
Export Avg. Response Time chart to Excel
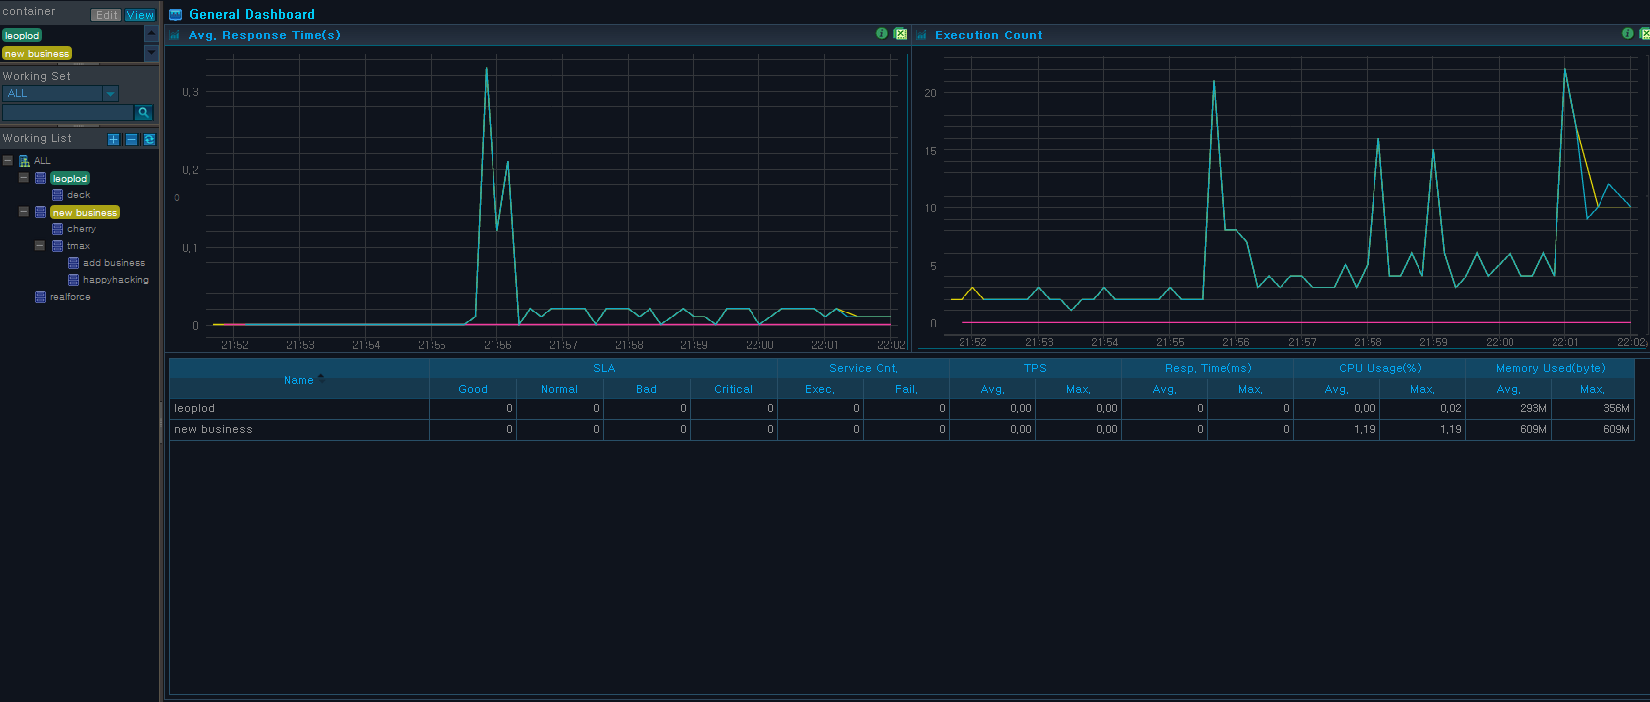pos(900,34)
